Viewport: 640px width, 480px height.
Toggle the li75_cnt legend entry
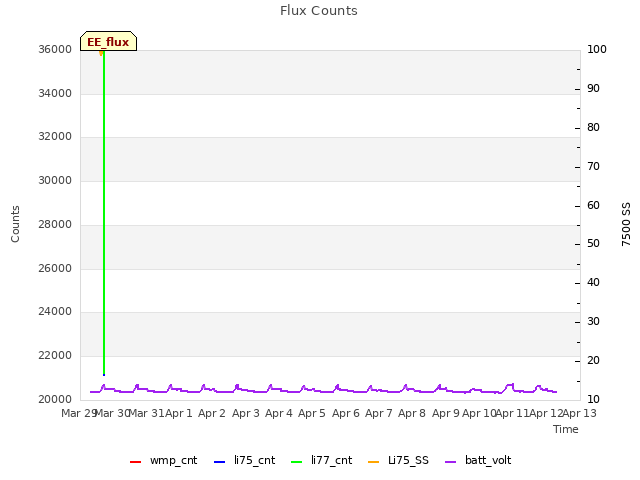[x=244, y=460]
